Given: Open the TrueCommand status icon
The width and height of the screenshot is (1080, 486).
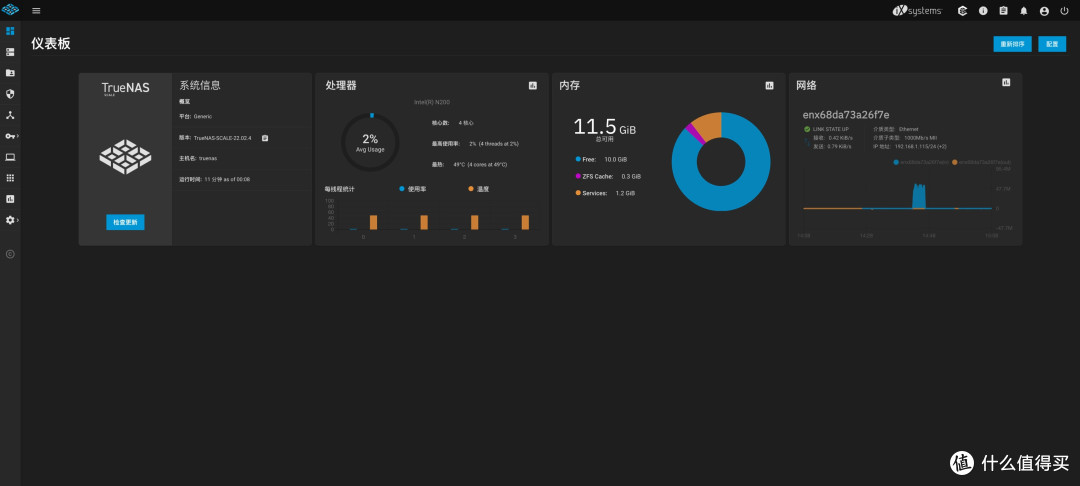Looking at the screenshot, I should point(962,11).
